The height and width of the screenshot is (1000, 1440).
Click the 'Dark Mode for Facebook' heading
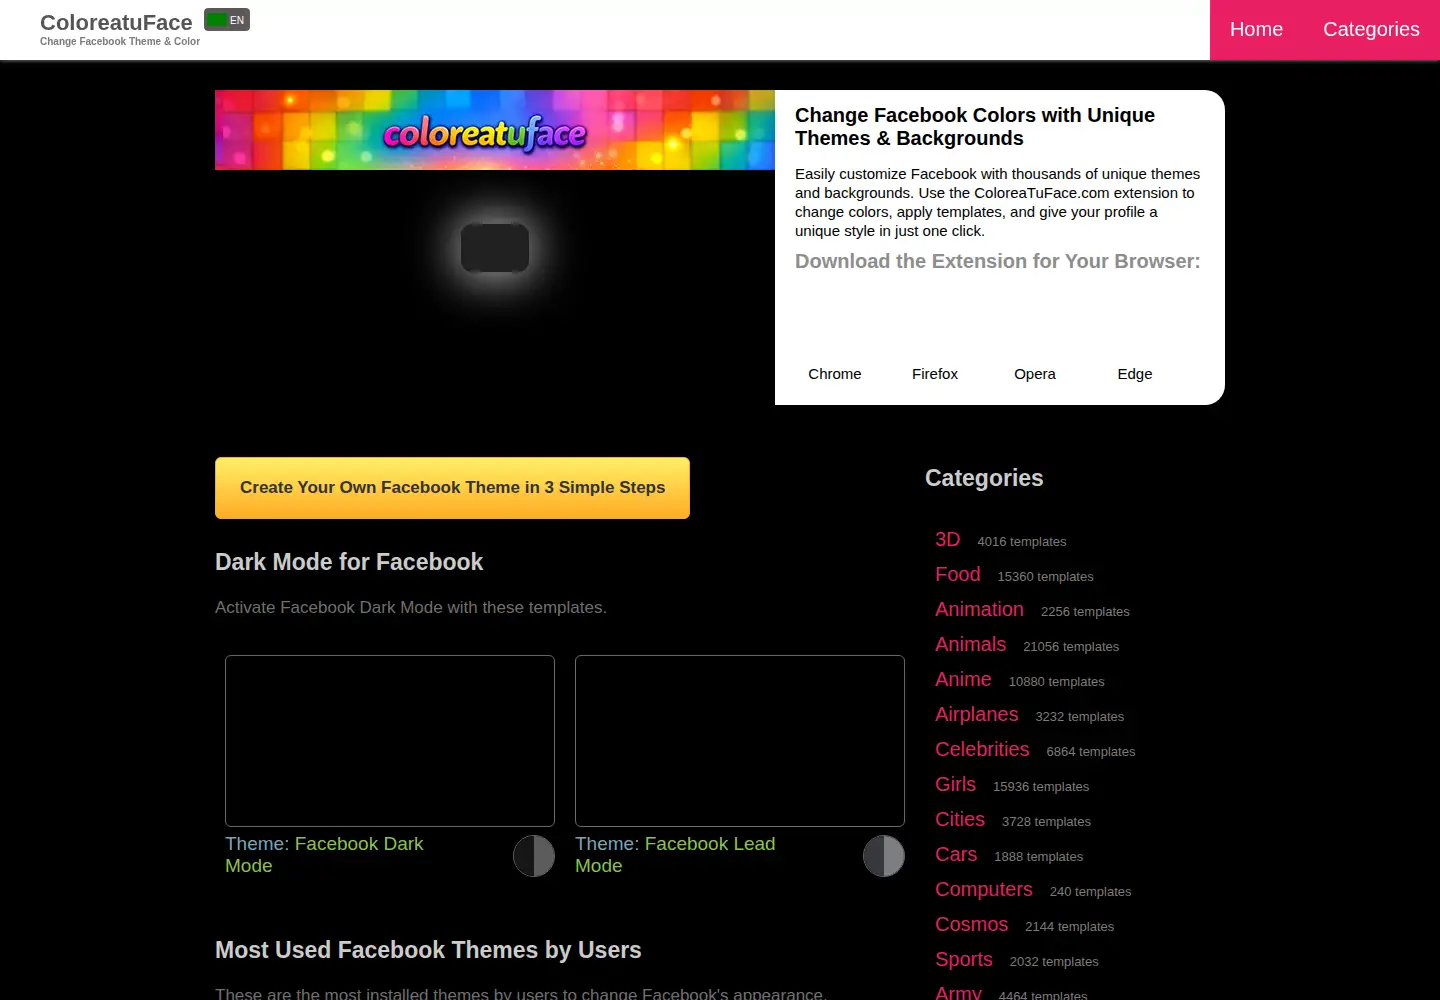(x=349, y=562)
